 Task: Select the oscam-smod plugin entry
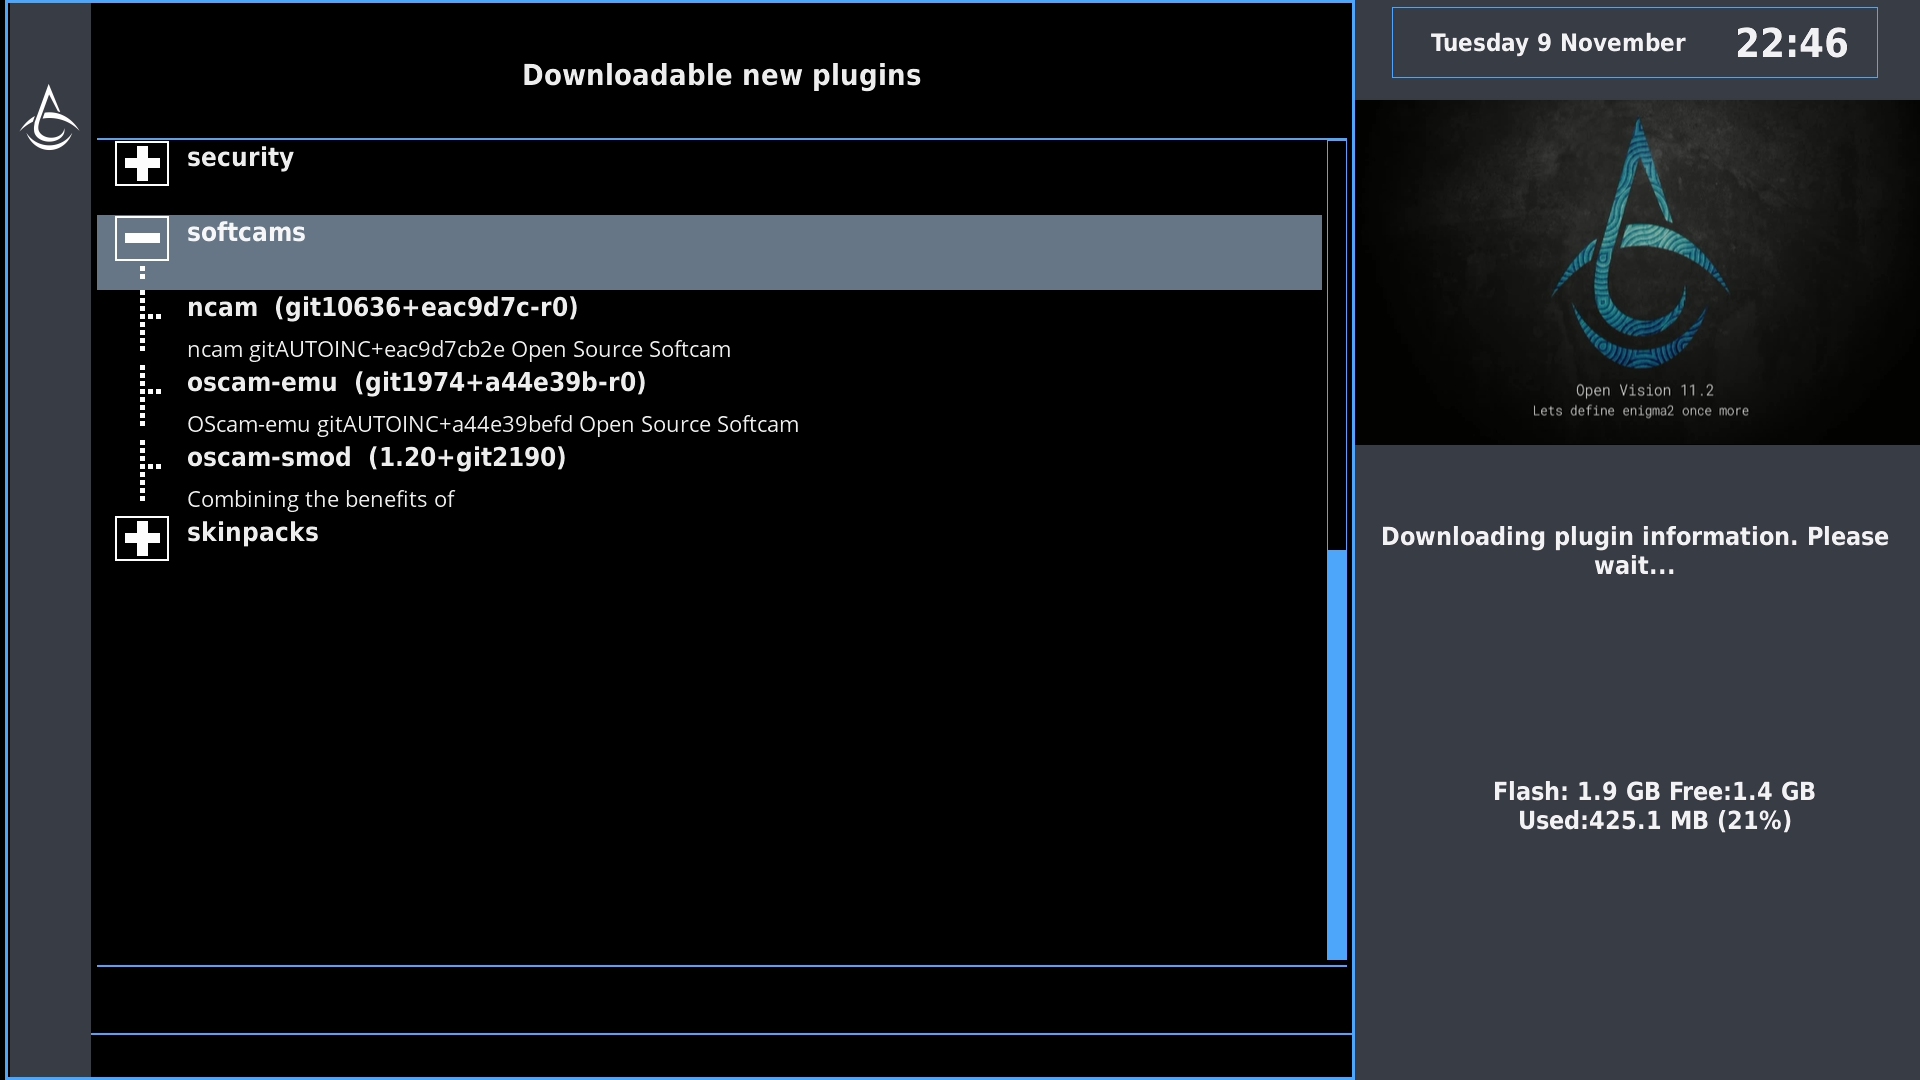(376, 458)
